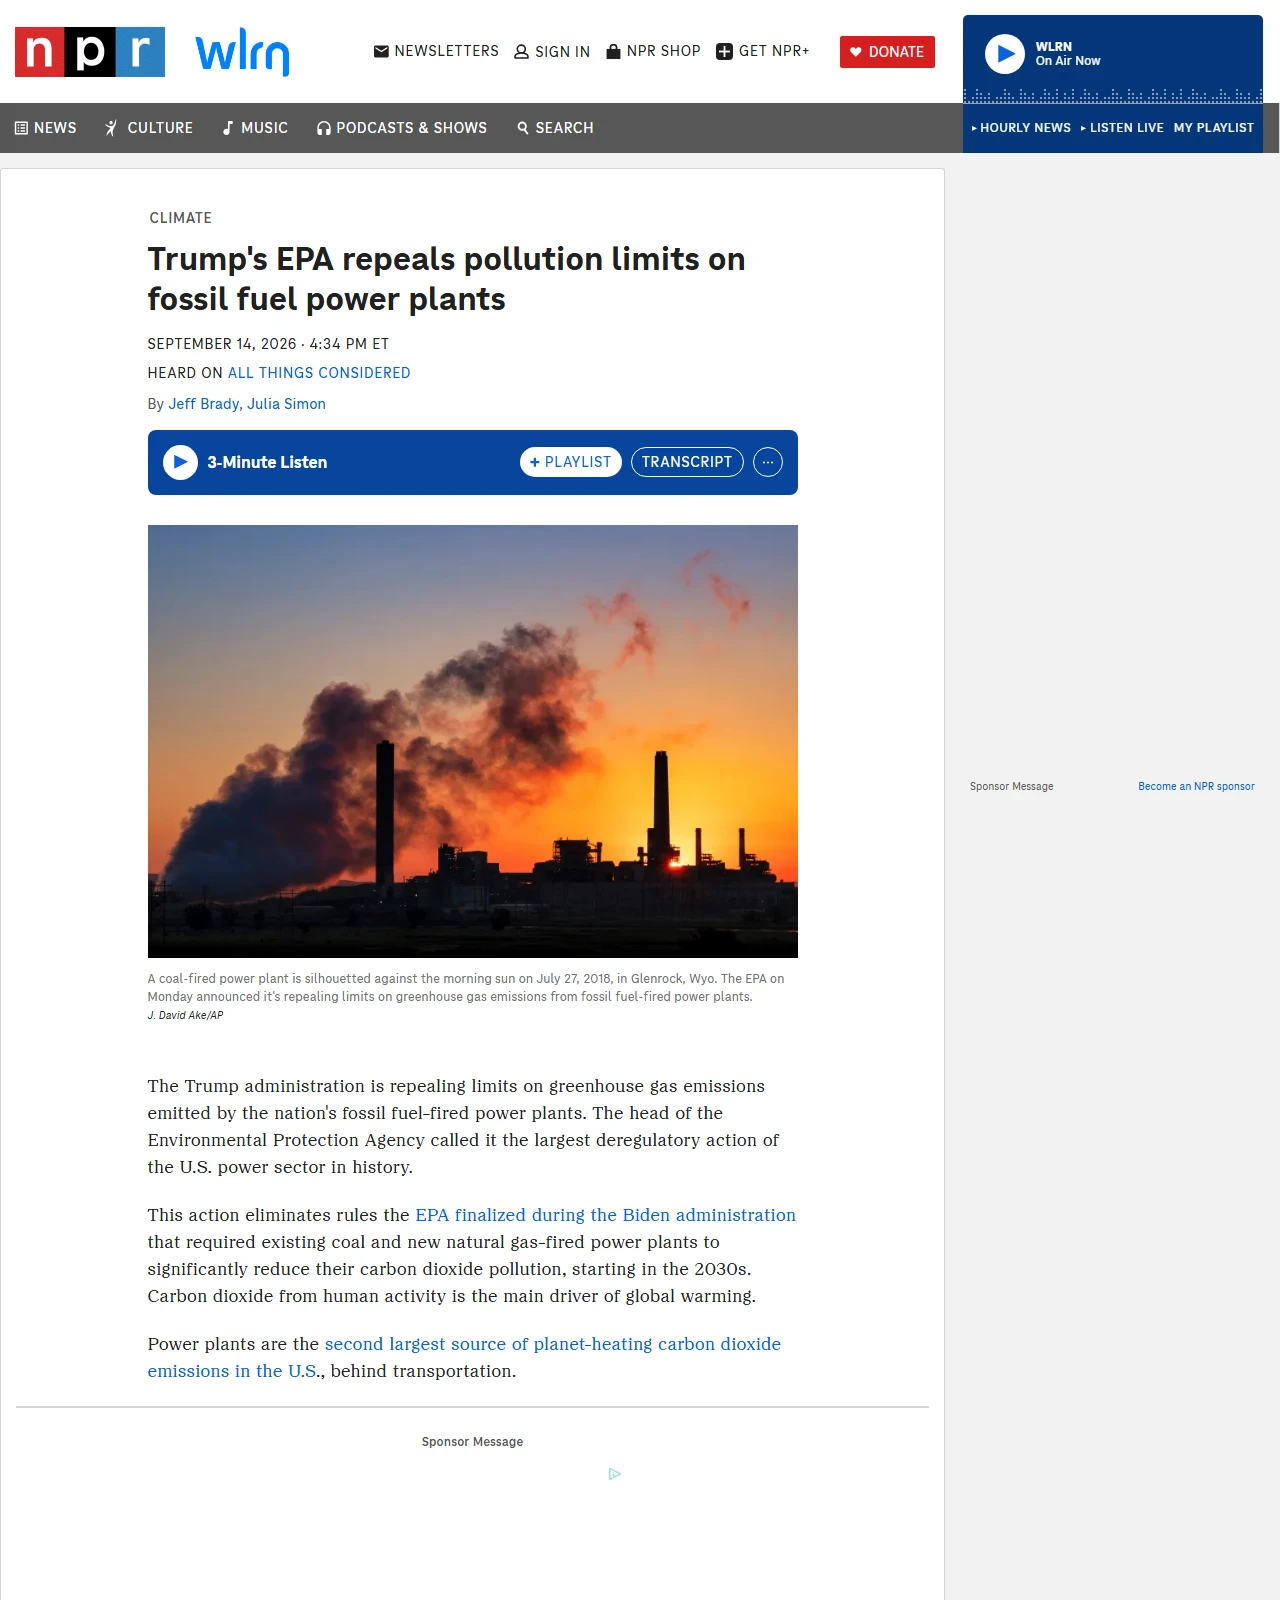The height and width of the screenshot is (1600, 1280).
Task: Open author Julia Simon's page
Action: pos(287,404)
